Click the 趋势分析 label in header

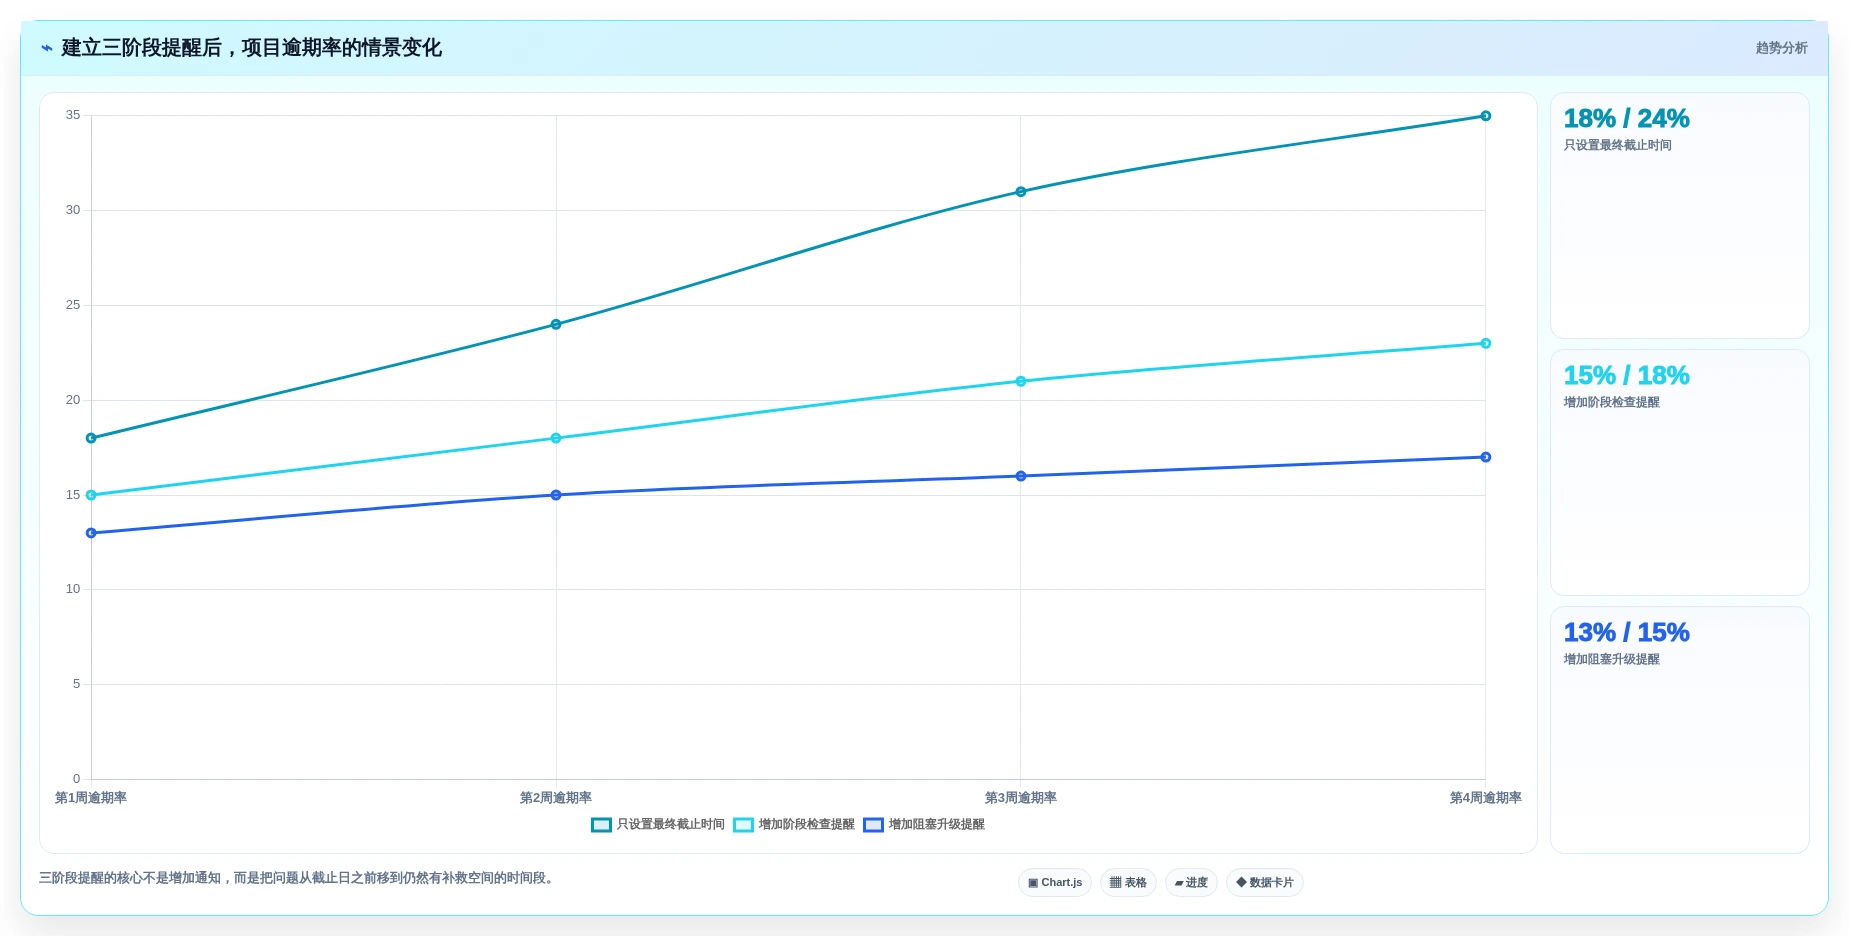1781,48
